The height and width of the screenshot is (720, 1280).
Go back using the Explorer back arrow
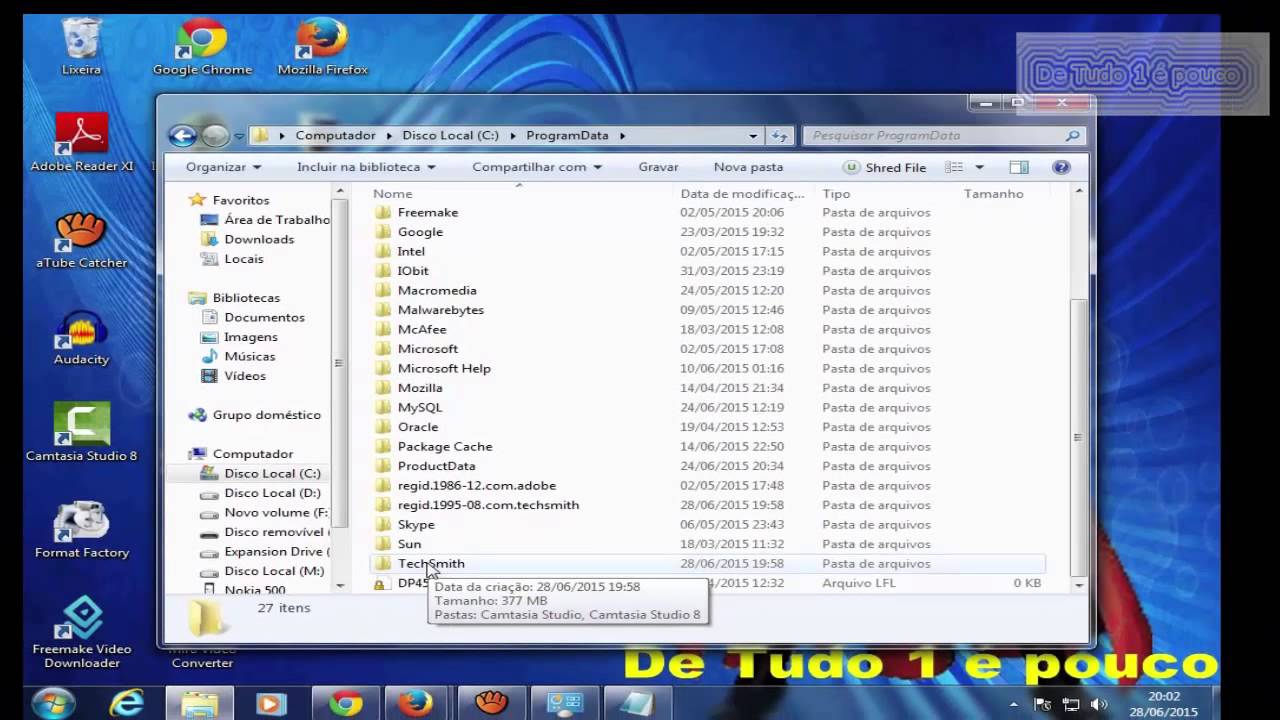click(x=182, y=135)
